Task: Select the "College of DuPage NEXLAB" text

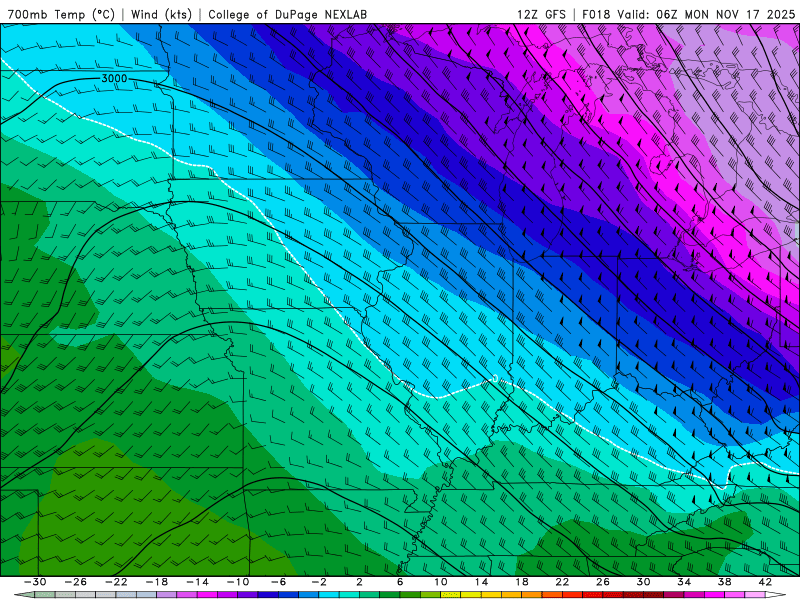Action: point(287,14)
